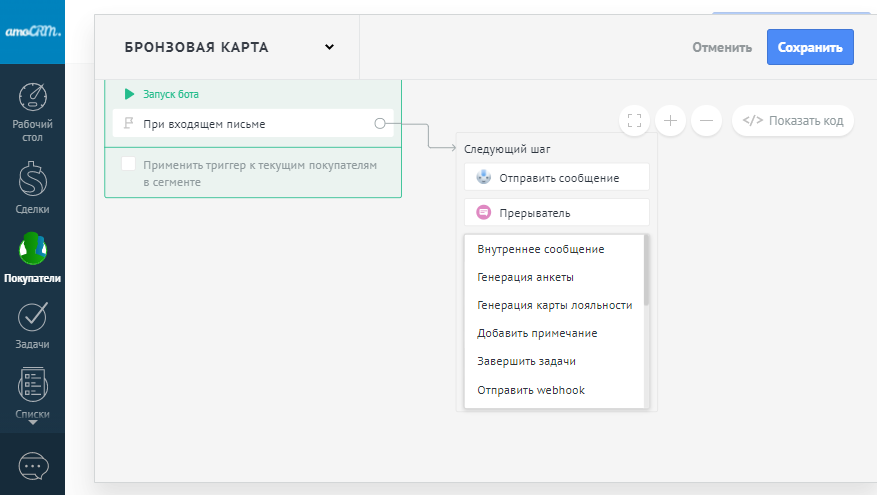Go to Покупатели sidebar icon
Image resolution: width=877 pixels, height=495 pixels.
pos(33,249)
